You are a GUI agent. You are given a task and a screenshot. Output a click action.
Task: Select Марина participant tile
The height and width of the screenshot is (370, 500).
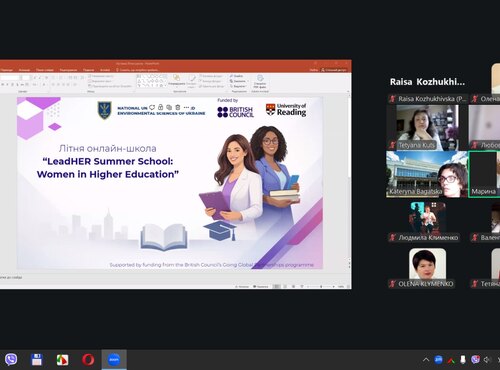[x=484, y=174]
